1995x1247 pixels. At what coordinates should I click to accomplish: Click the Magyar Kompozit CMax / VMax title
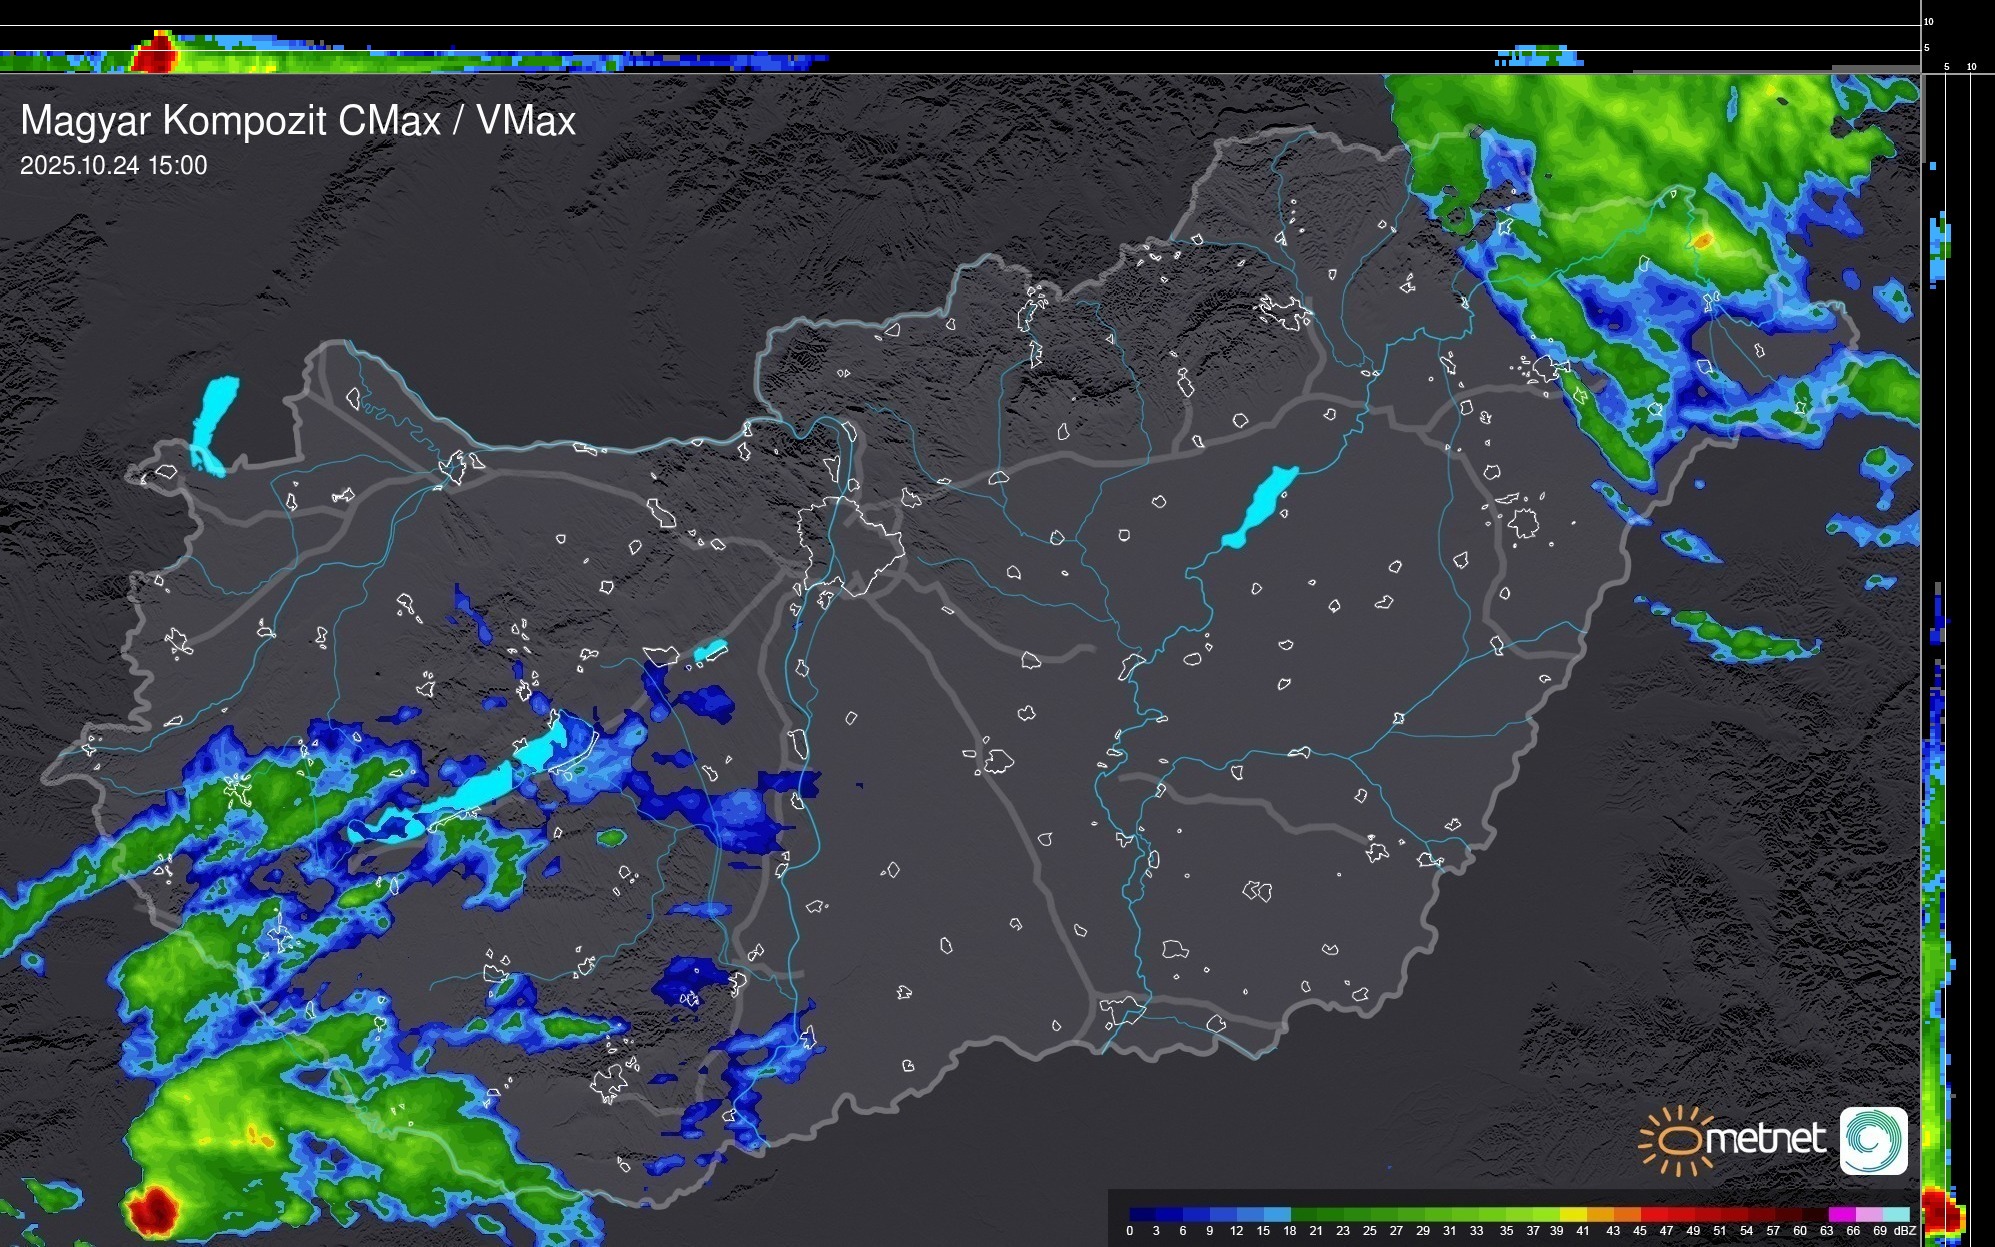click(x=298, y=121)
